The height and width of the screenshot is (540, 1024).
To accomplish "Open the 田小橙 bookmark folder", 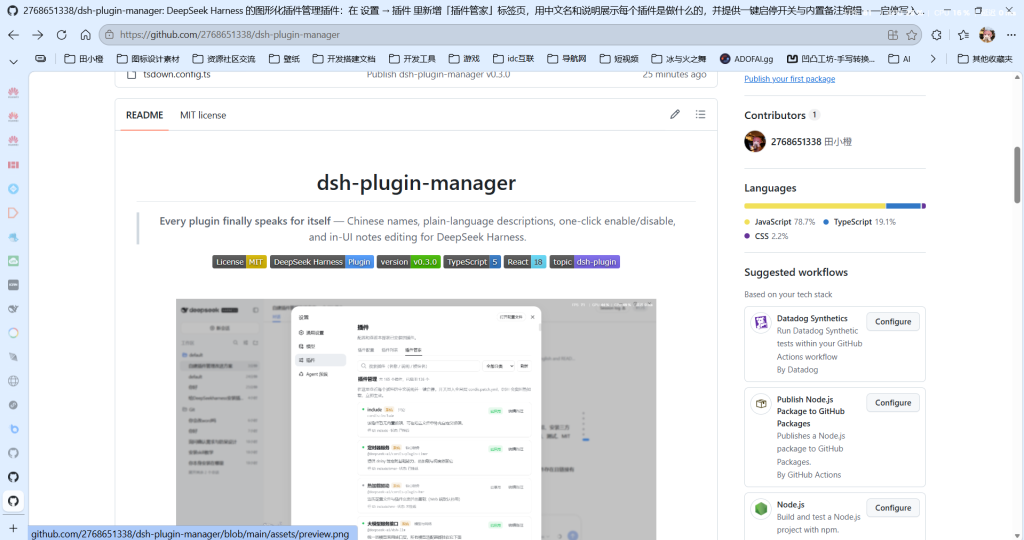I will pos(84,59).
